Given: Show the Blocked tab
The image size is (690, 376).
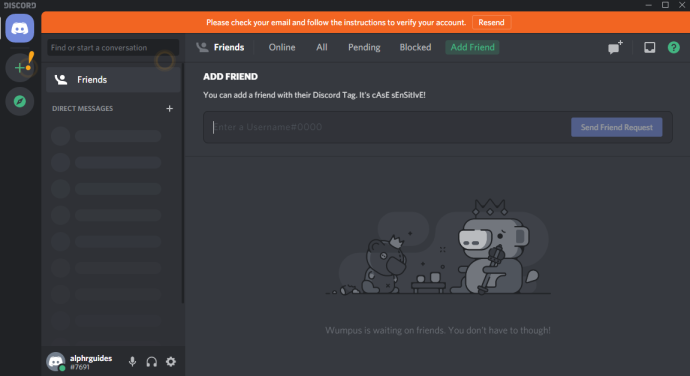Looking at the screenshot, I should pyautogui.click(x=415, y=47).
